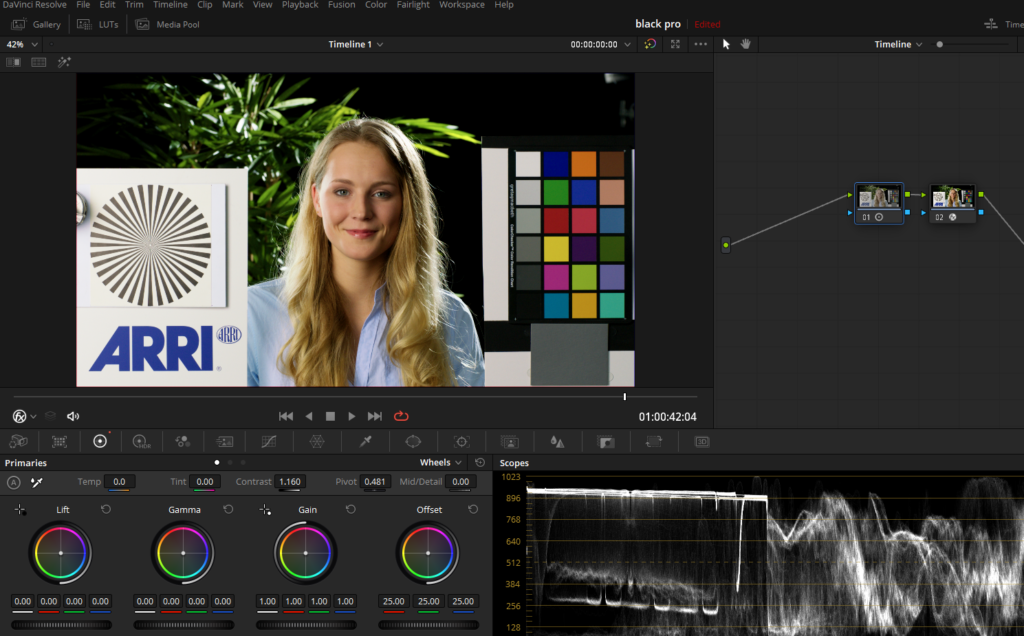This screenshot has width=1024, height=636.
Task: Click the Lift master wheel slider
Action: click(61, 625)
